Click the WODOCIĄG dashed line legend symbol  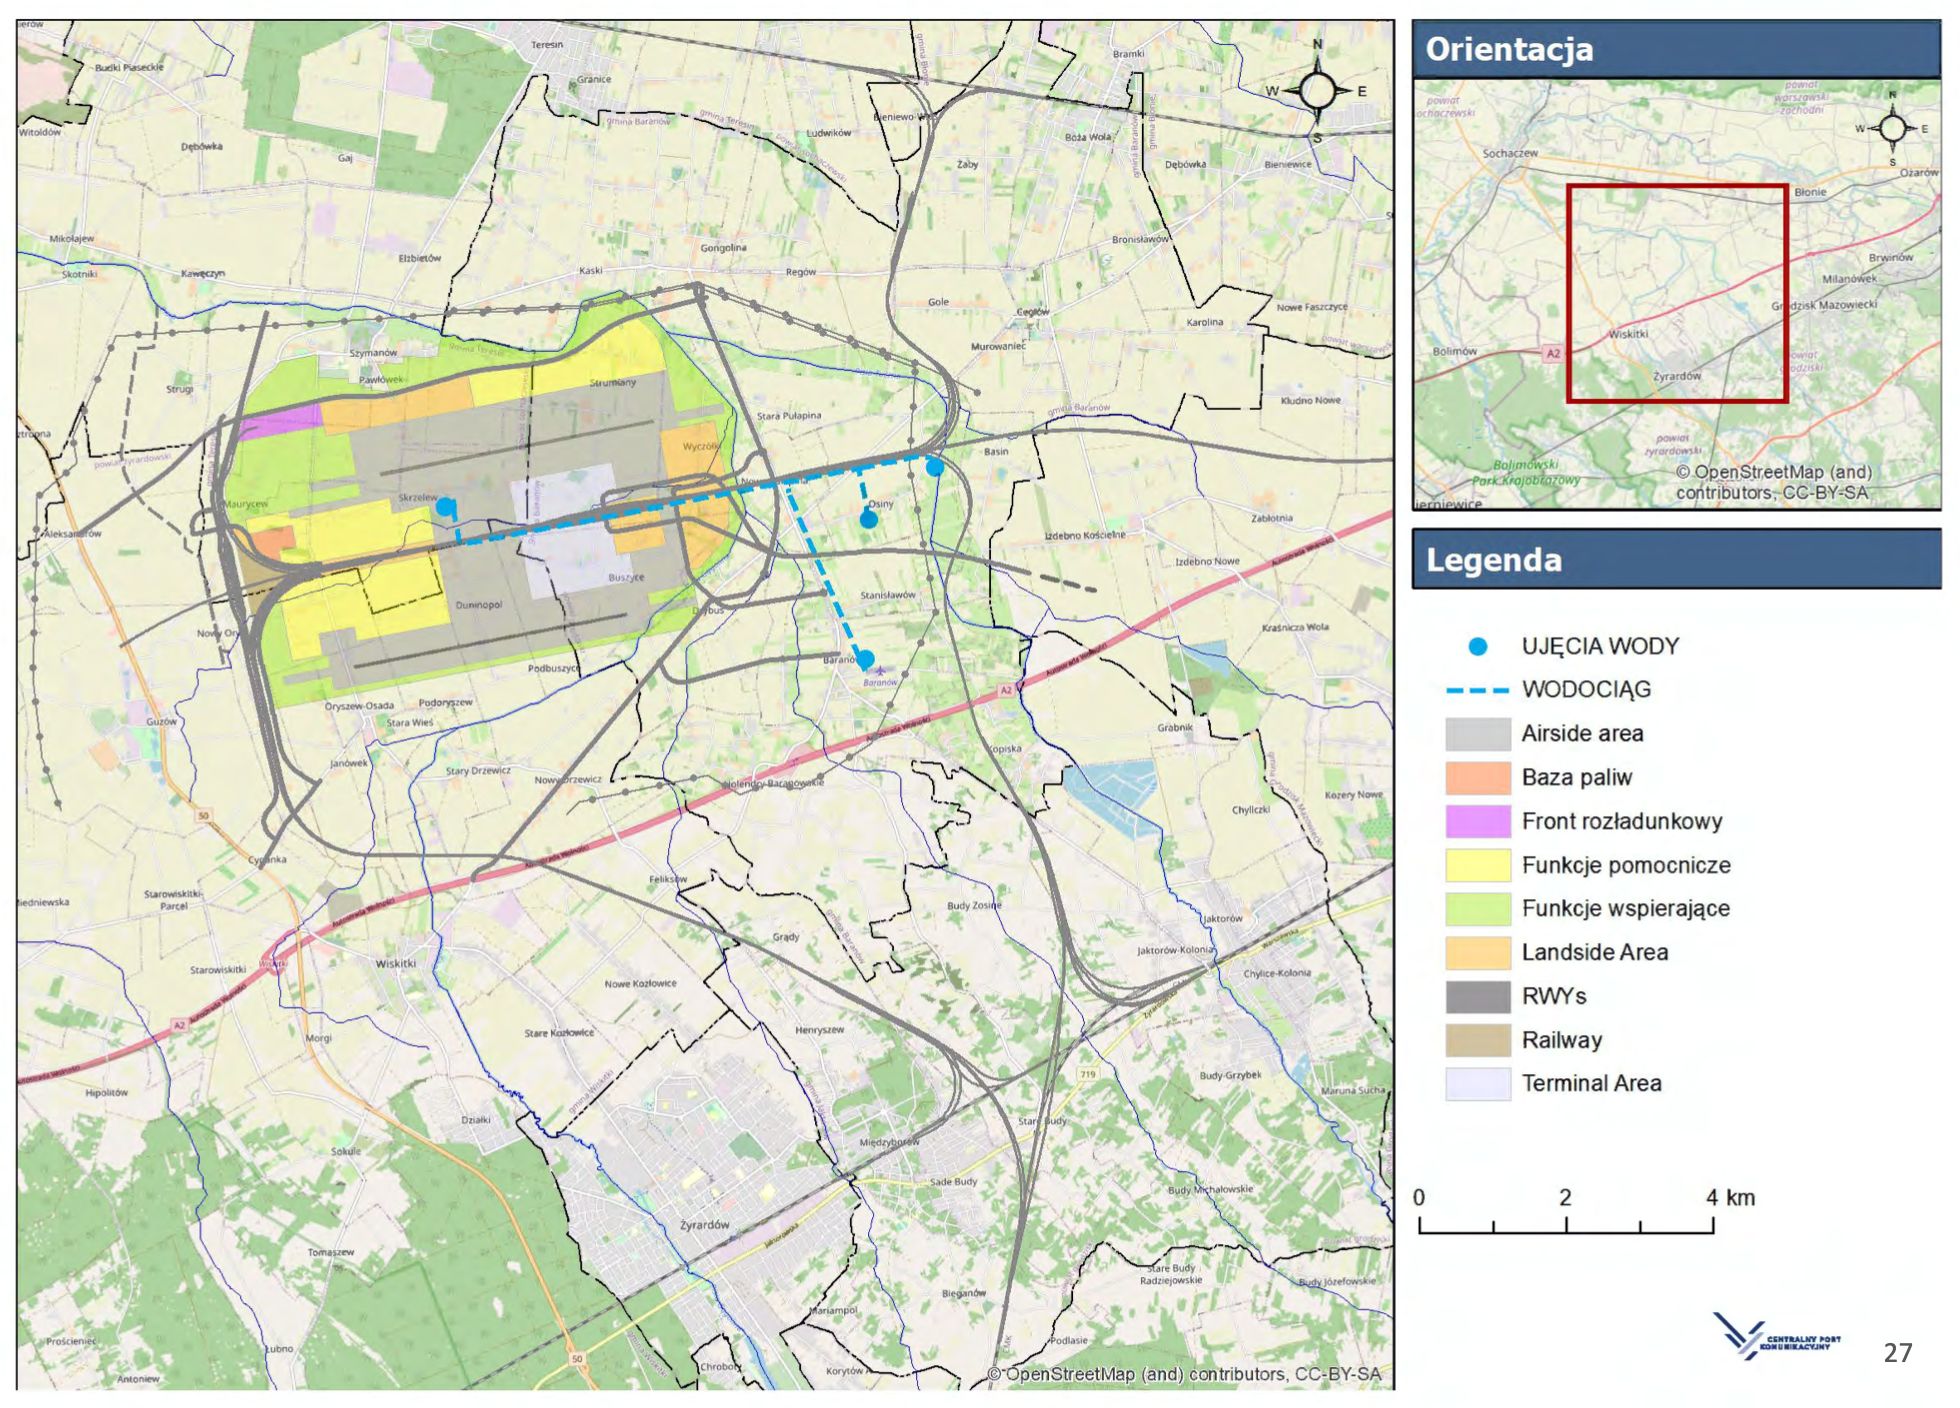(x=1477, y=690)
